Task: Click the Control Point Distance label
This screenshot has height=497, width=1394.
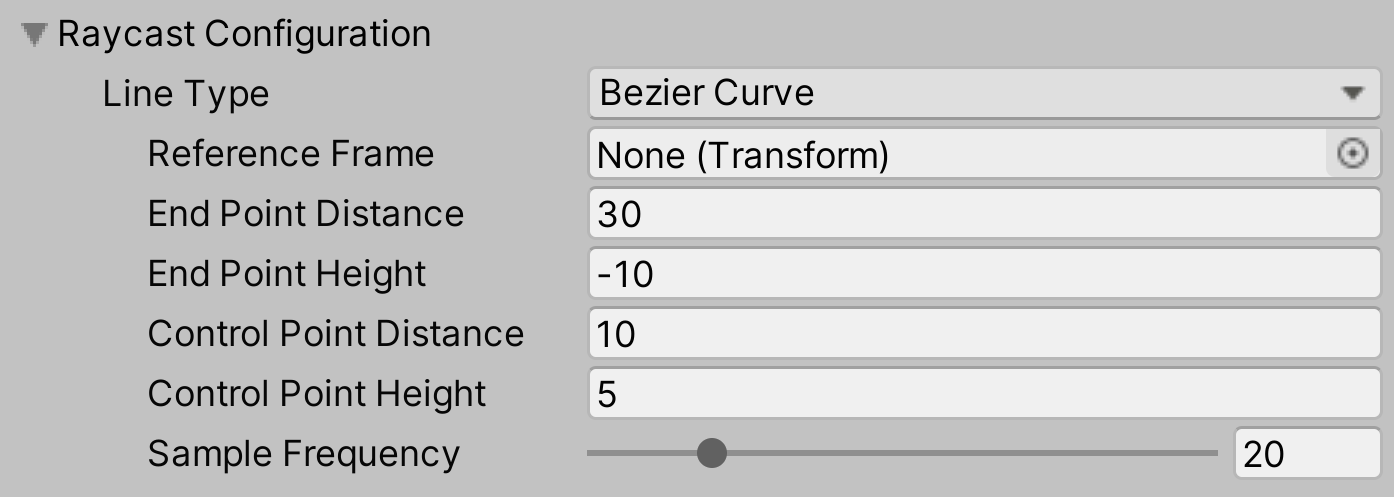Action: point(336,334)
